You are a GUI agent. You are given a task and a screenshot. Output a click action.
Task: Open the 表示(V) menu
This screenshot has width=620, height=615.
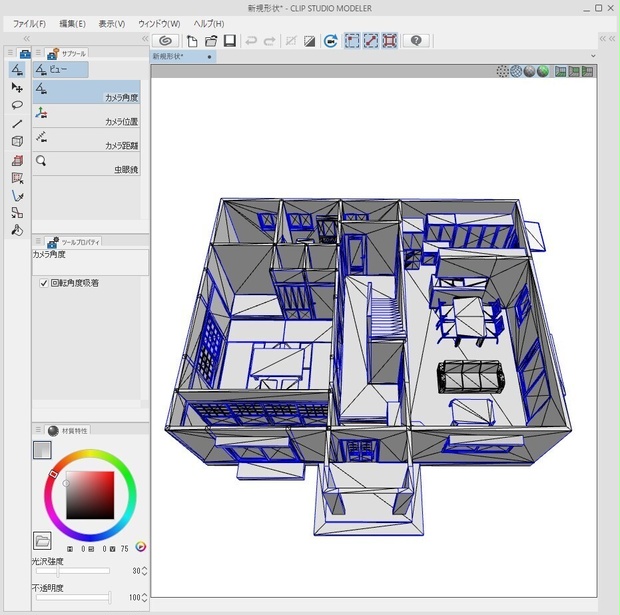112,24
